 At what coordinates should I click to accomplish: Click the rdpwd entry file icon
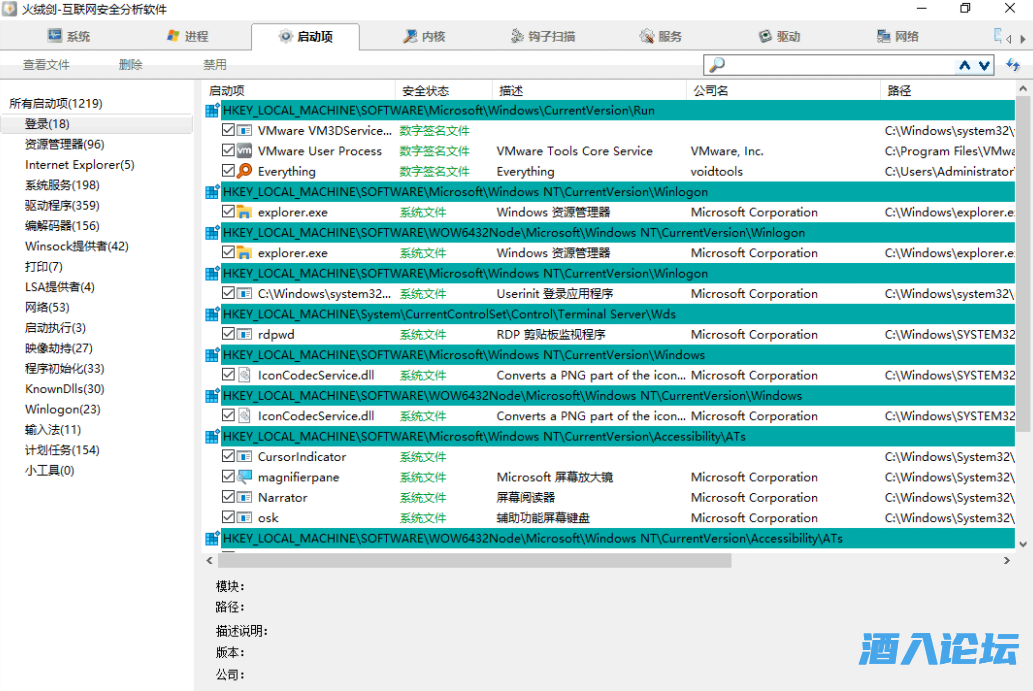[x=244, y=335]
